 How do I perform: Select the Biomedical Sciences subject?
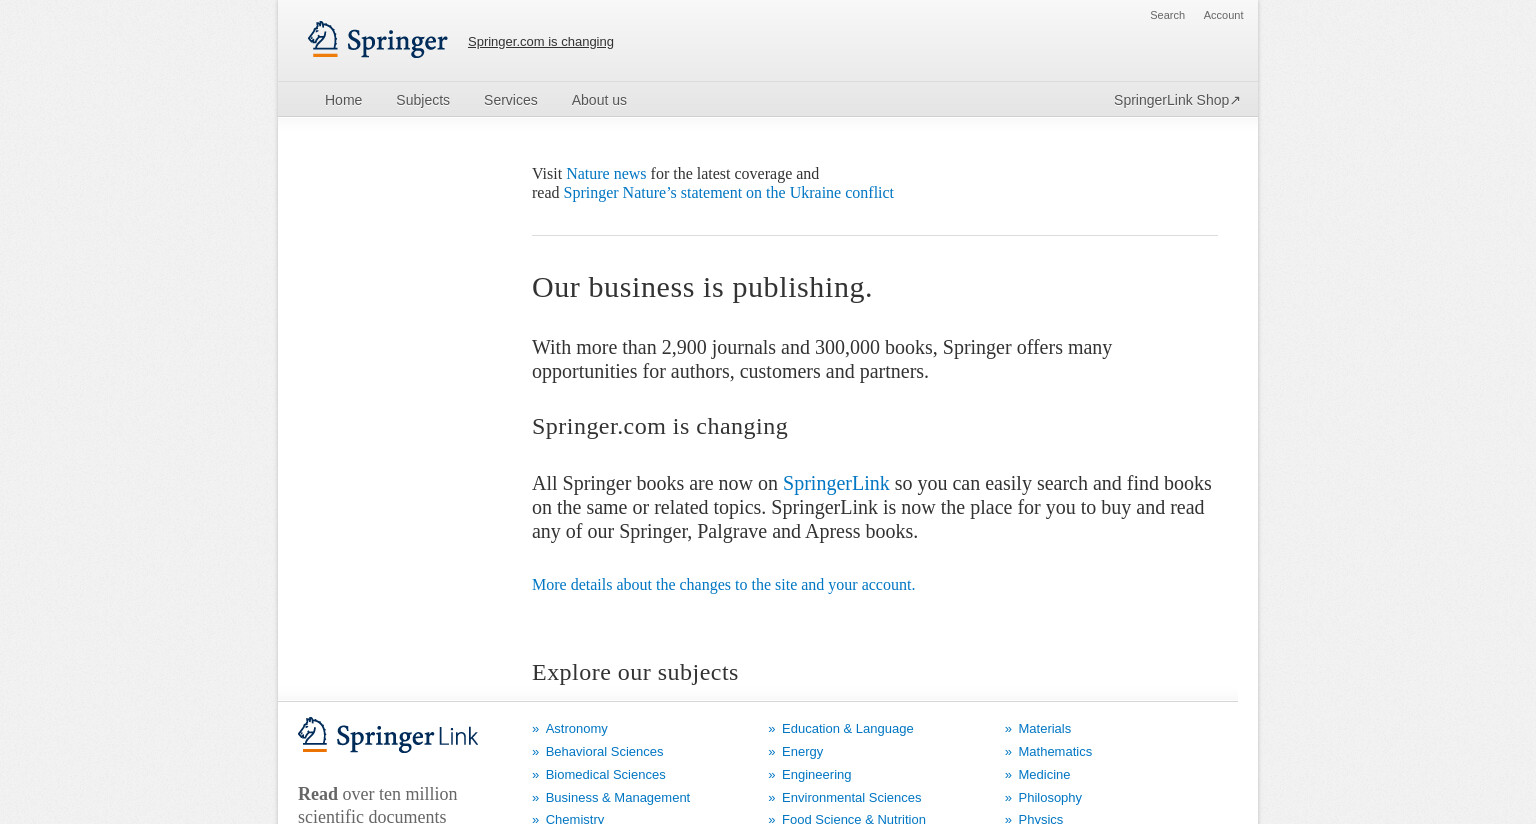point(605,774)
